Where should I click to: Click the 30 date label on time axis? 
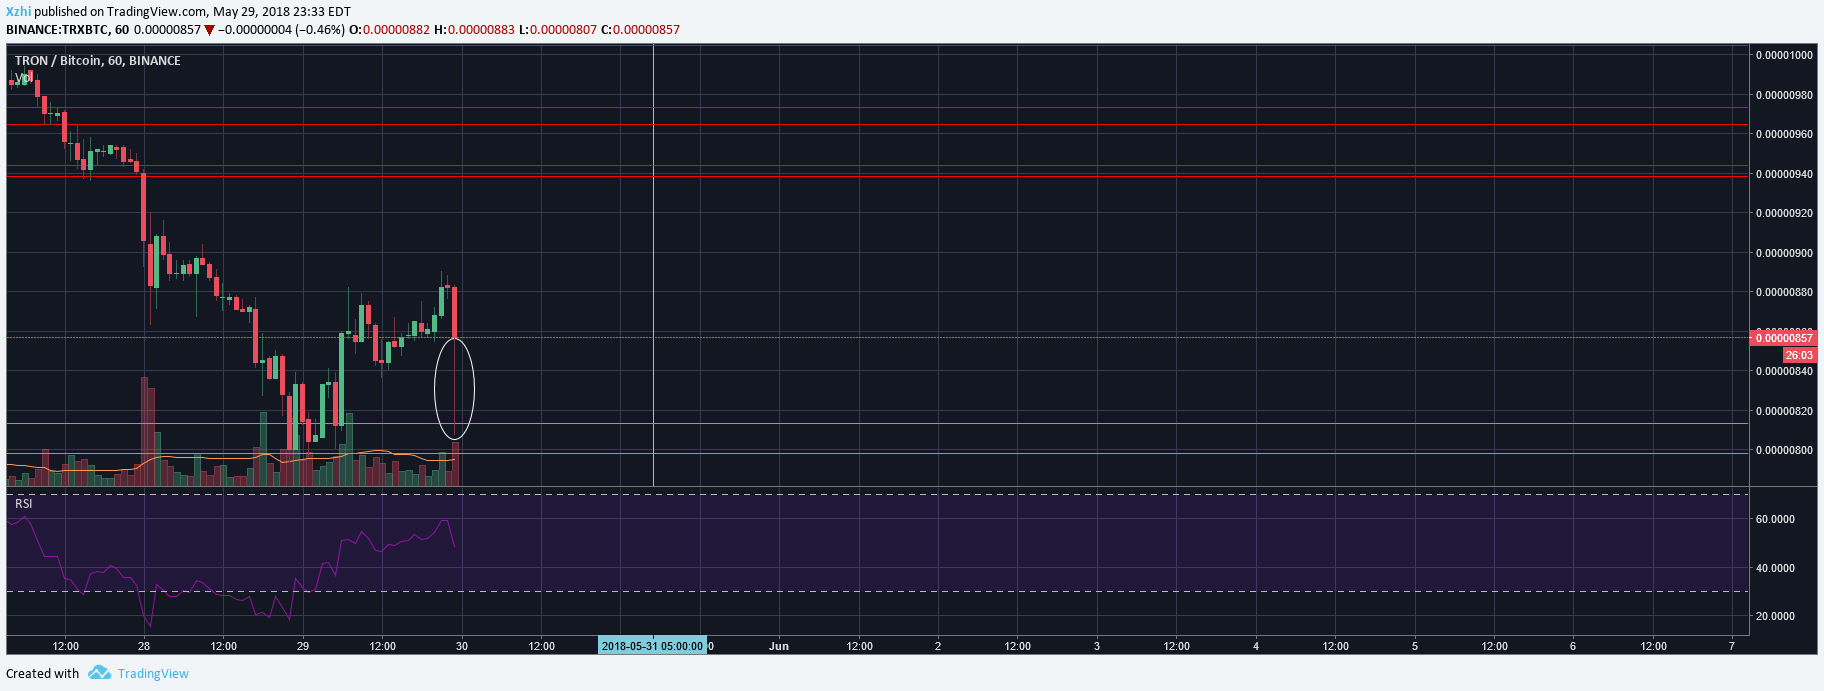point(462,646)
